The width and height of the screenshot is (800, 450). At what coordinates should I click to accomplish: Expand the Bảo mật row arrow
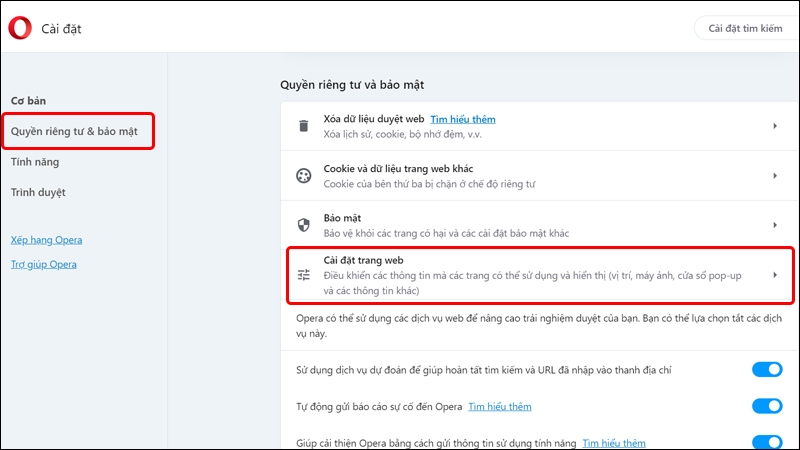(774, 225)
